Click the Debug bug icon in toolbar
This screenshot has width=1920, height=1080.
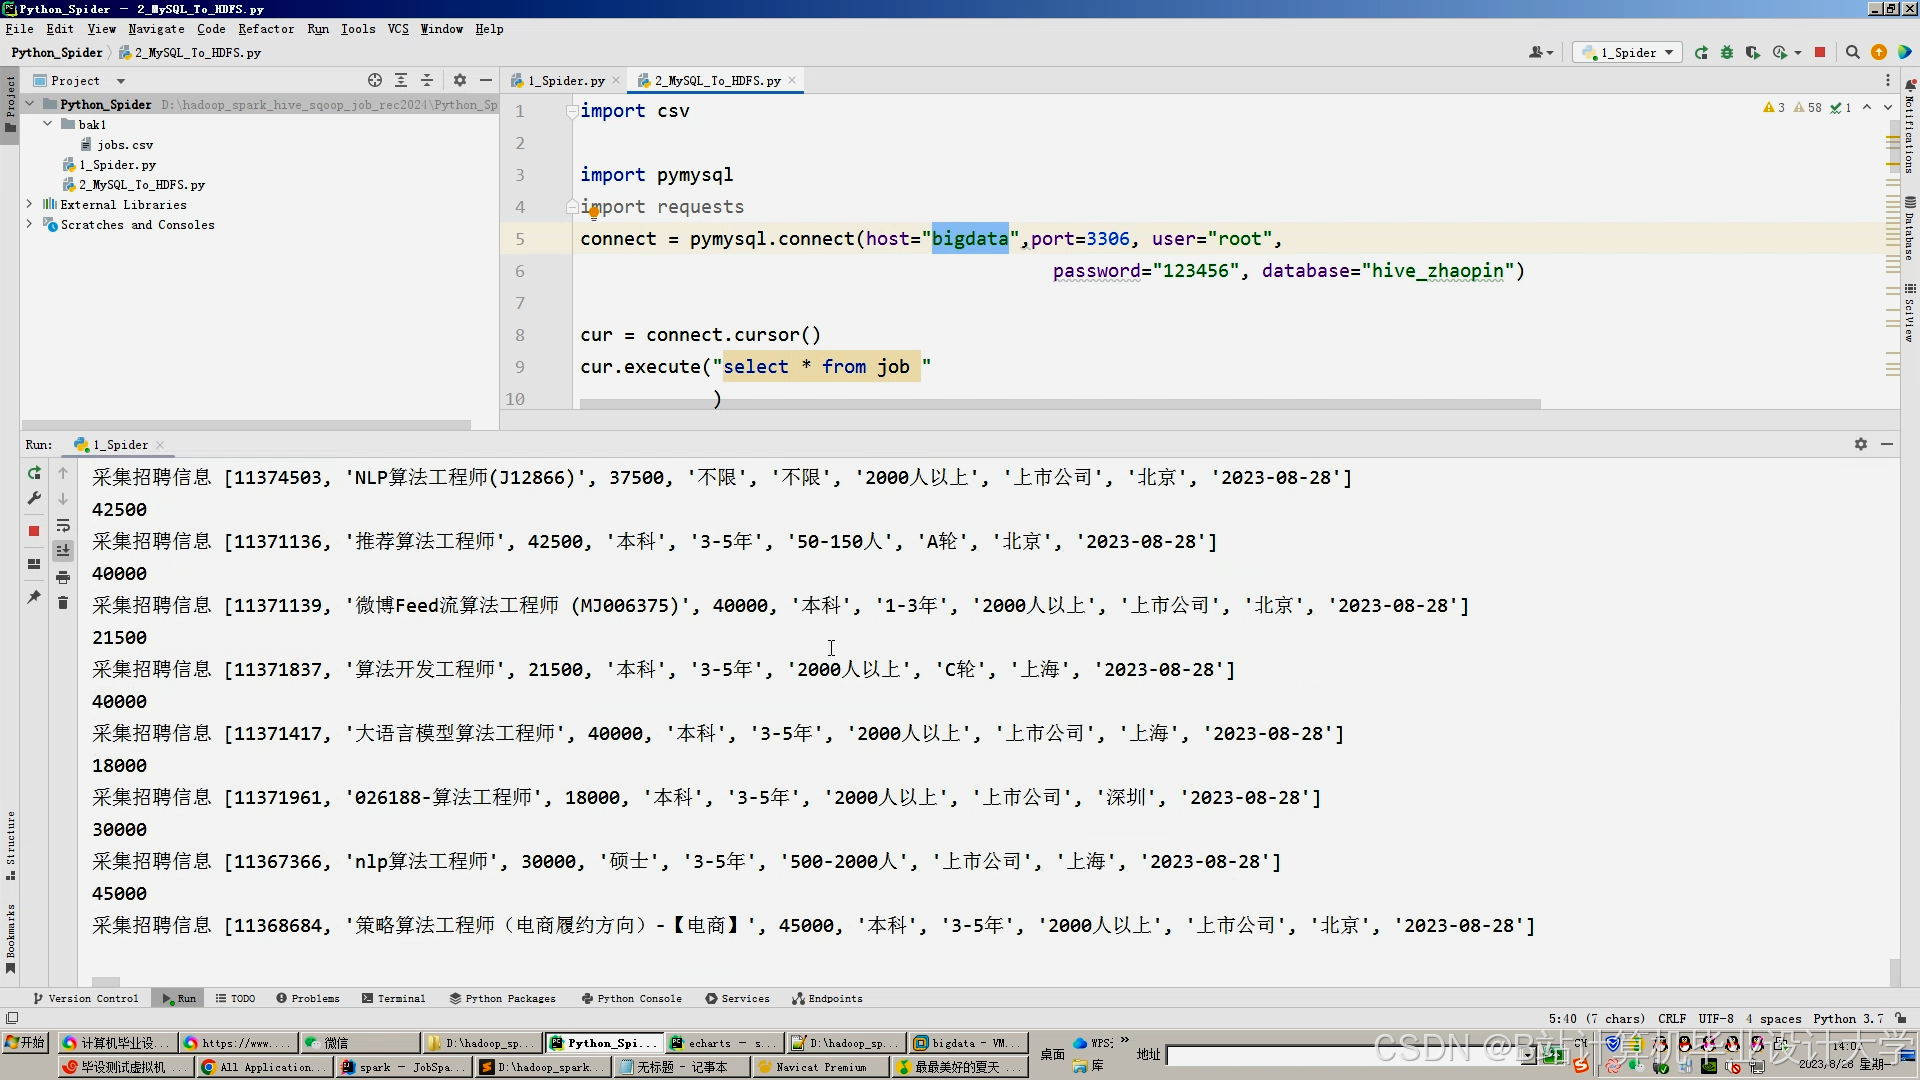[1727, 53]
